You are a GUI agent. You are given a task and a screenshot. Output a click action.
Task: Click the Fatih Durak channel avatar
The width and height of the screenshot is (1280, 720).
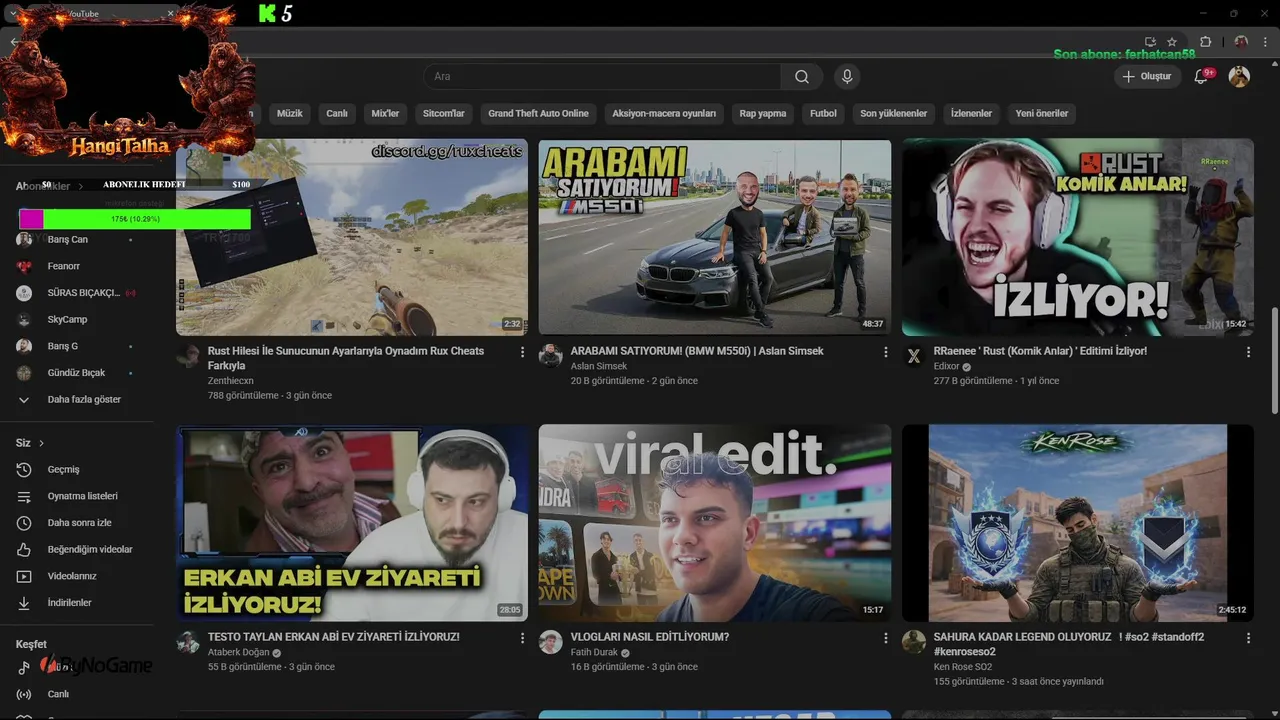(550, 642)
